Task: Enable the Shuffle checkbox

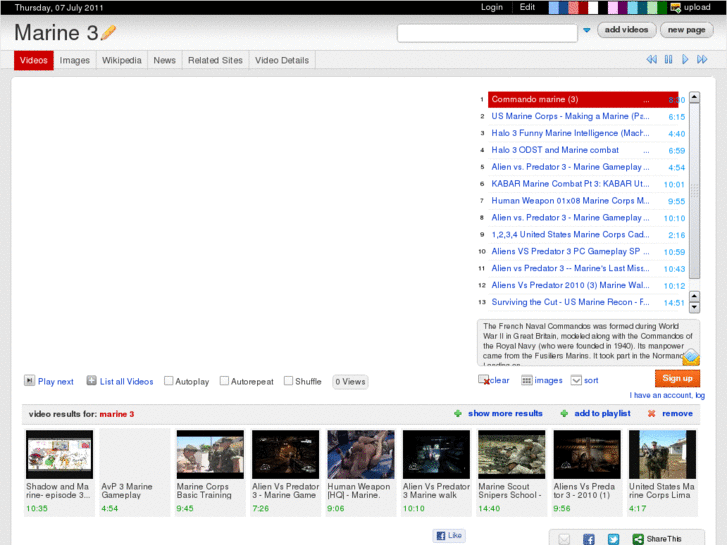Action: pos(288,381)
